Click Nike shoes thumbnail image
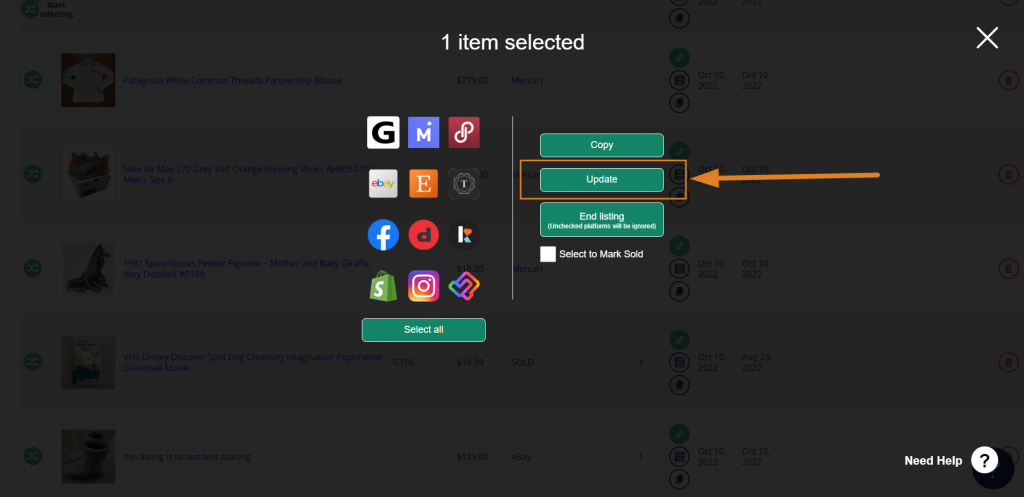 click(x=88, y=174)
